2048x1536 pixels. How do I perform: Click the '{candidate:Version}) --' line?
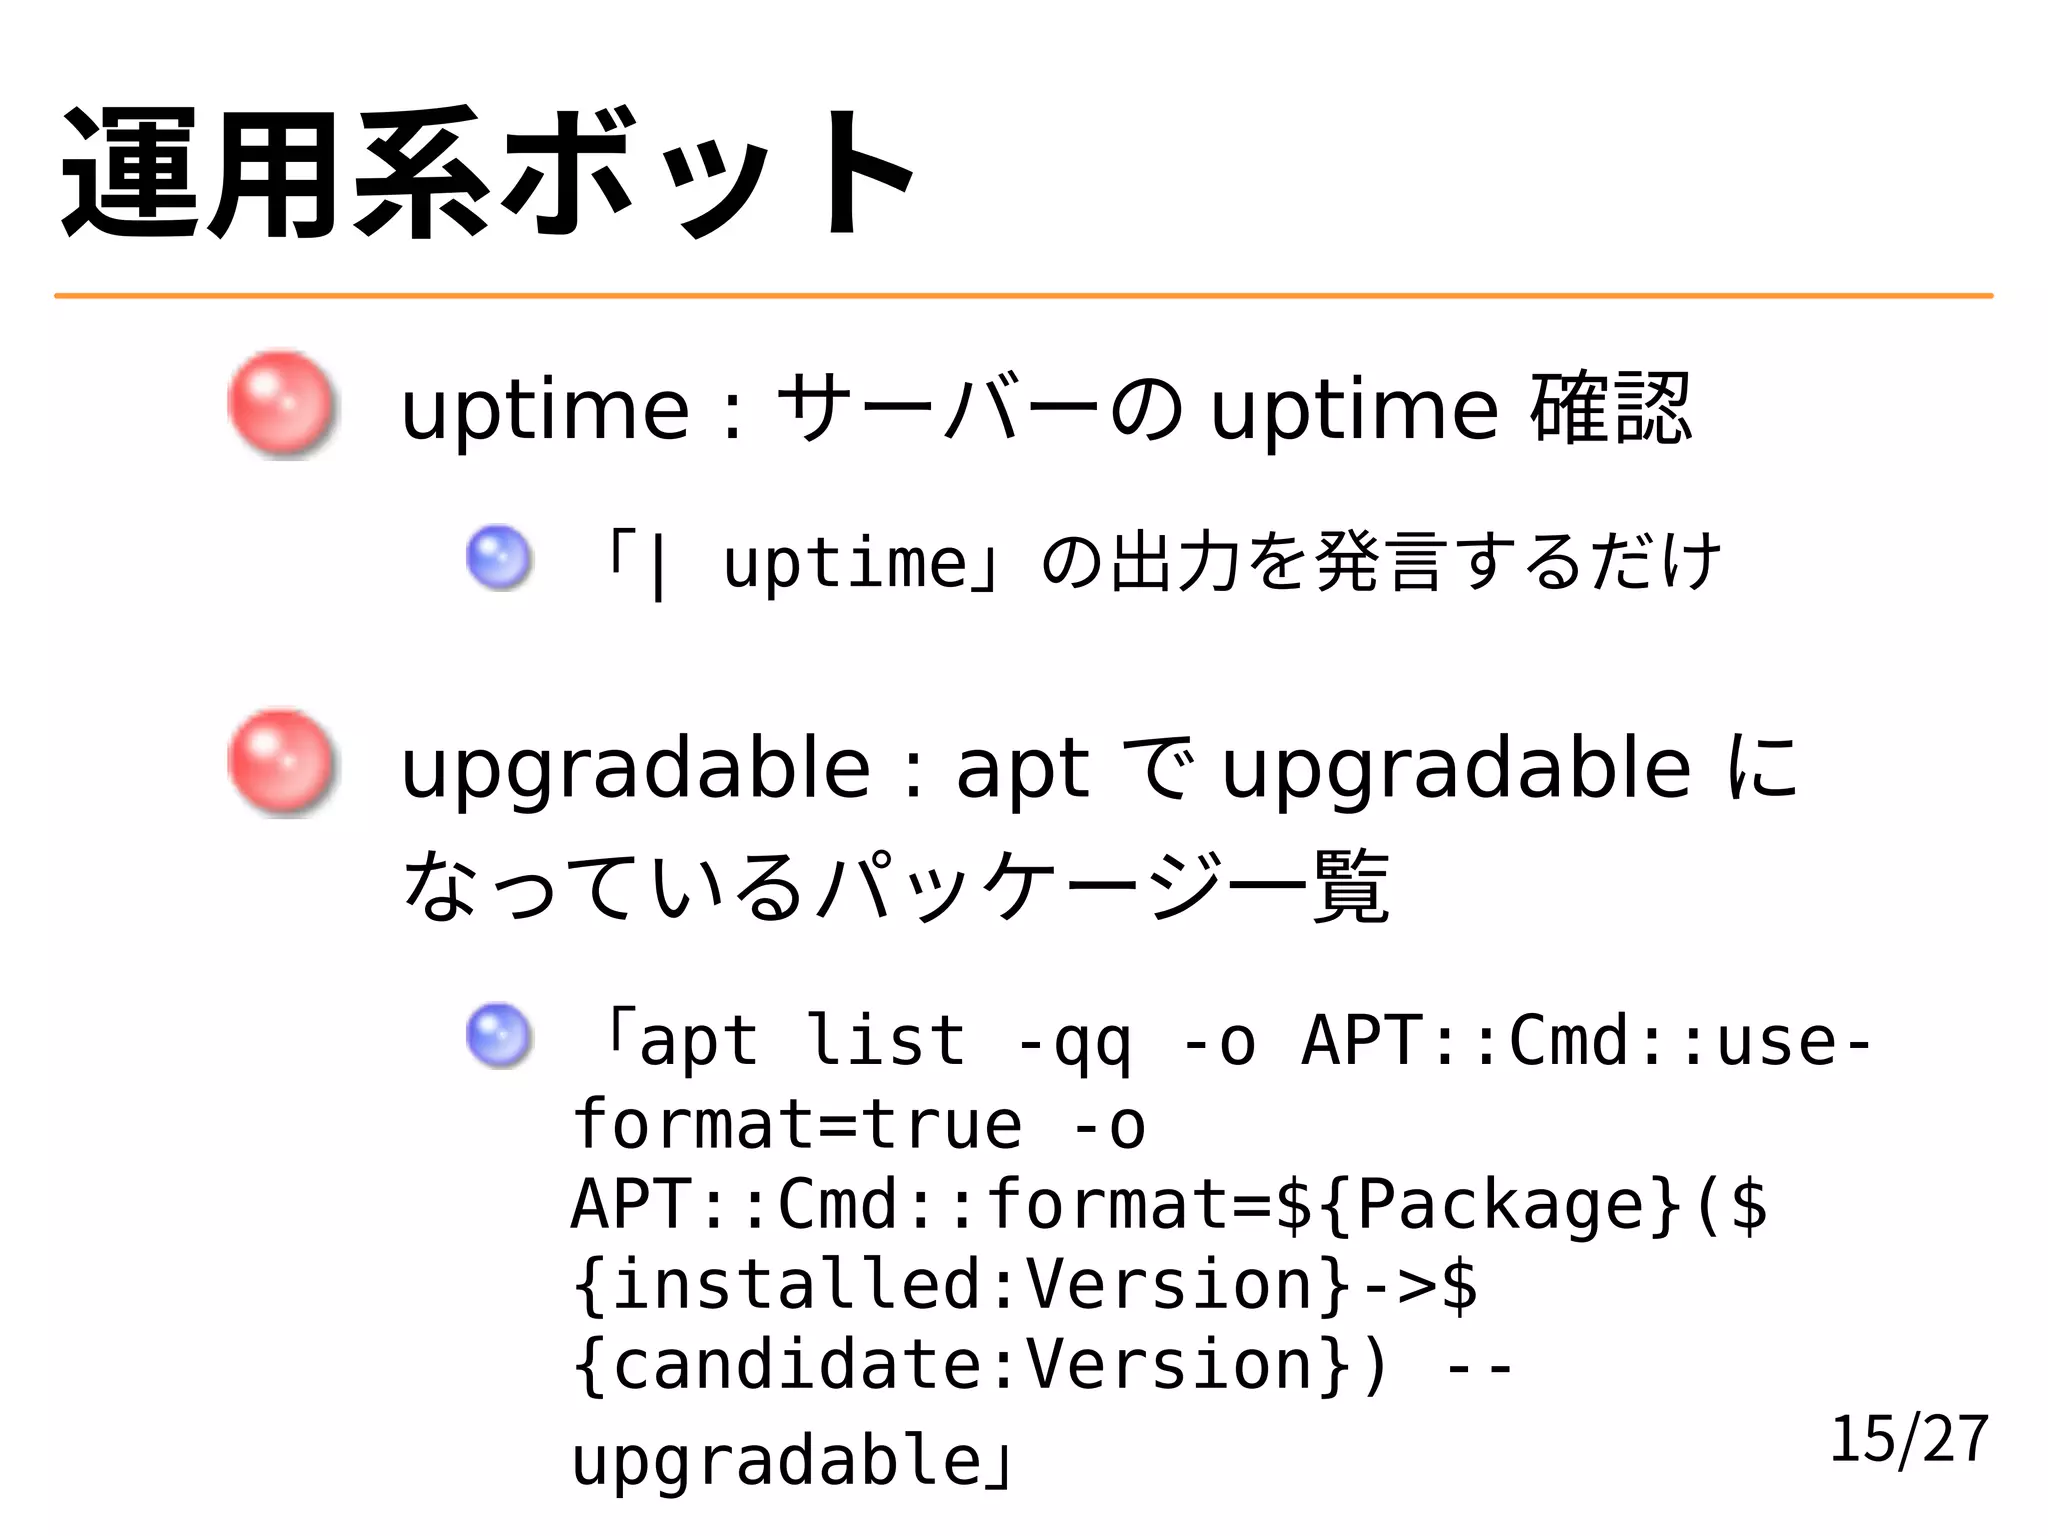1044,1365
